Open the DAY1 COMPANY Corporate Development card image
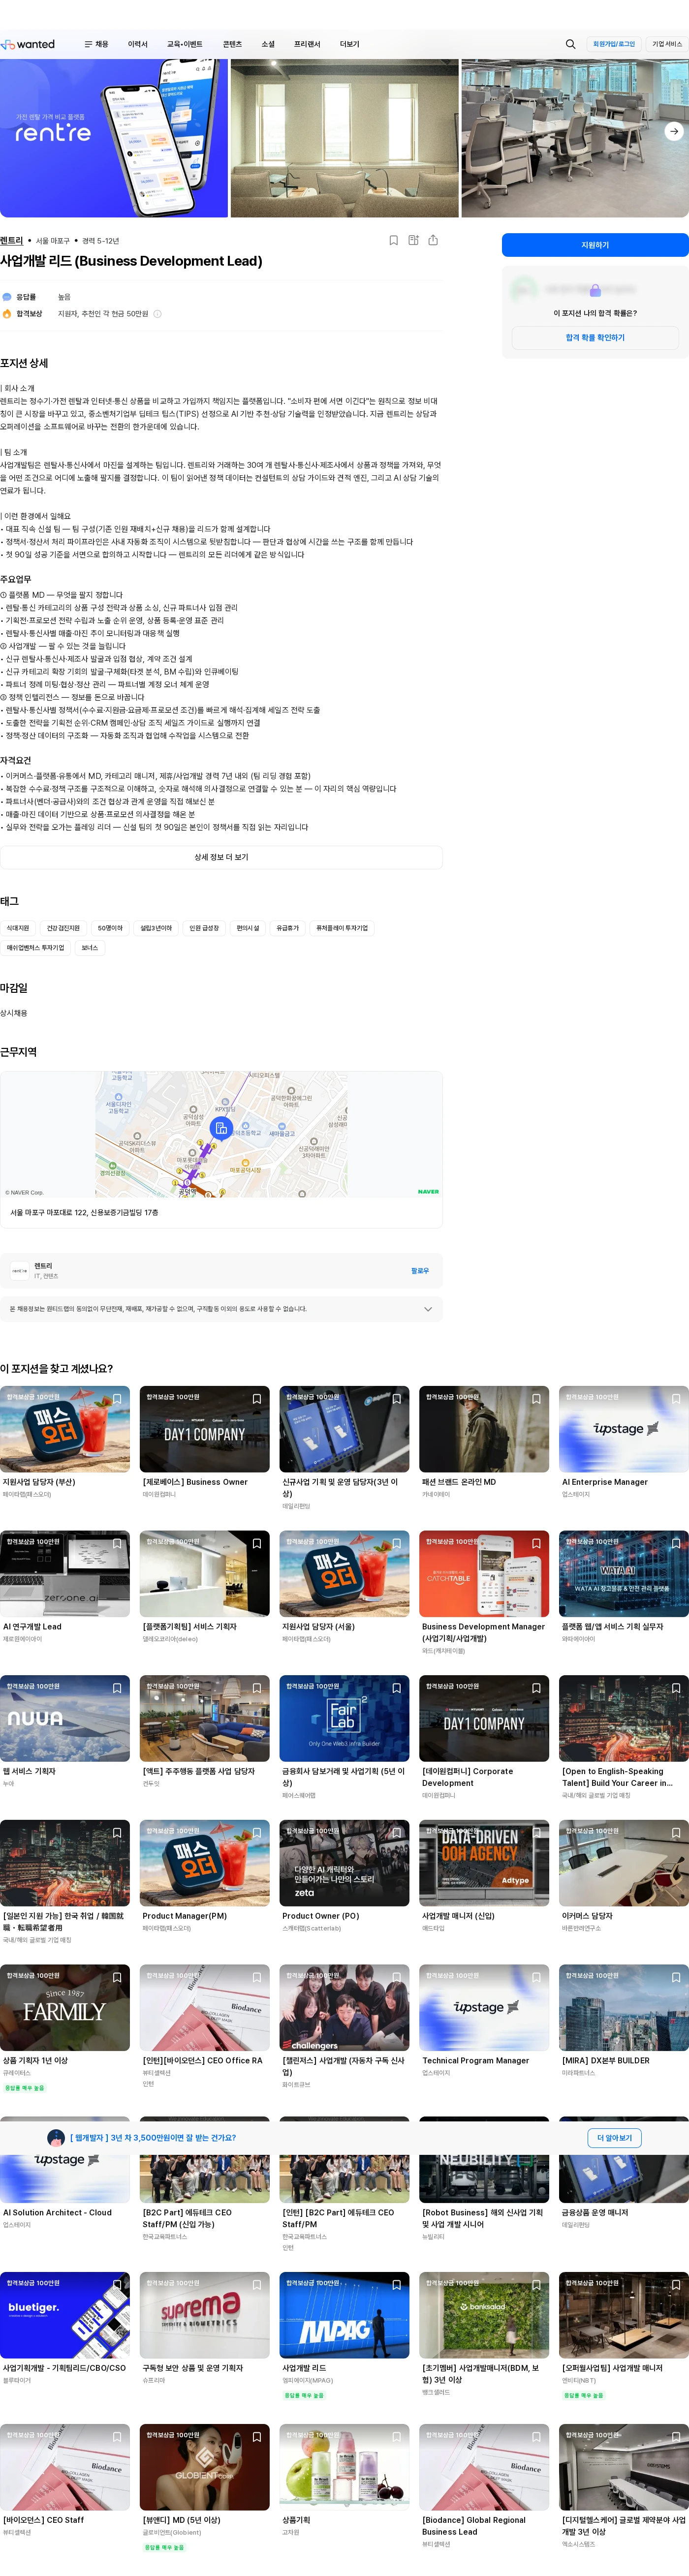The width and height of the screenshot is (689, 2576). 484,1718
